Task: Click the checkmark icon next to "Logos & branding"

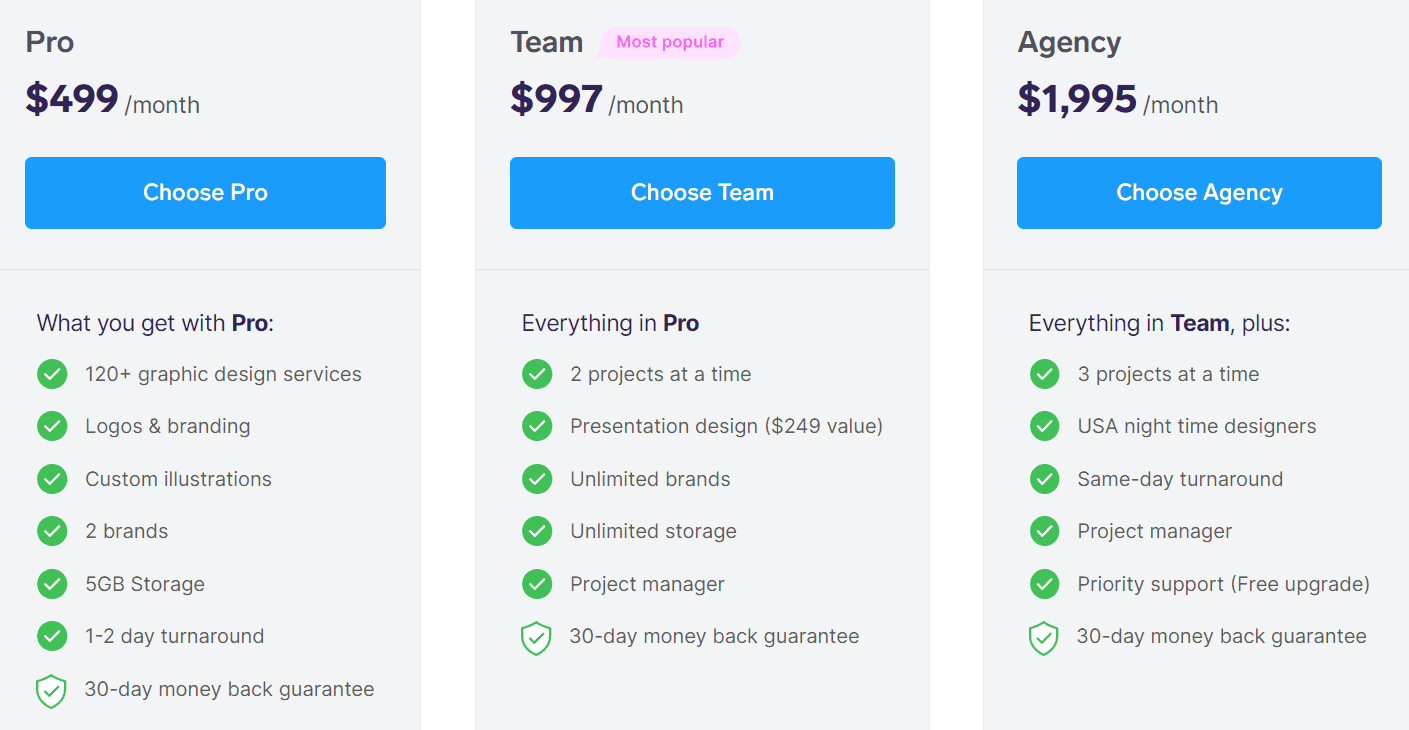Action: click(x=52, y=426)
